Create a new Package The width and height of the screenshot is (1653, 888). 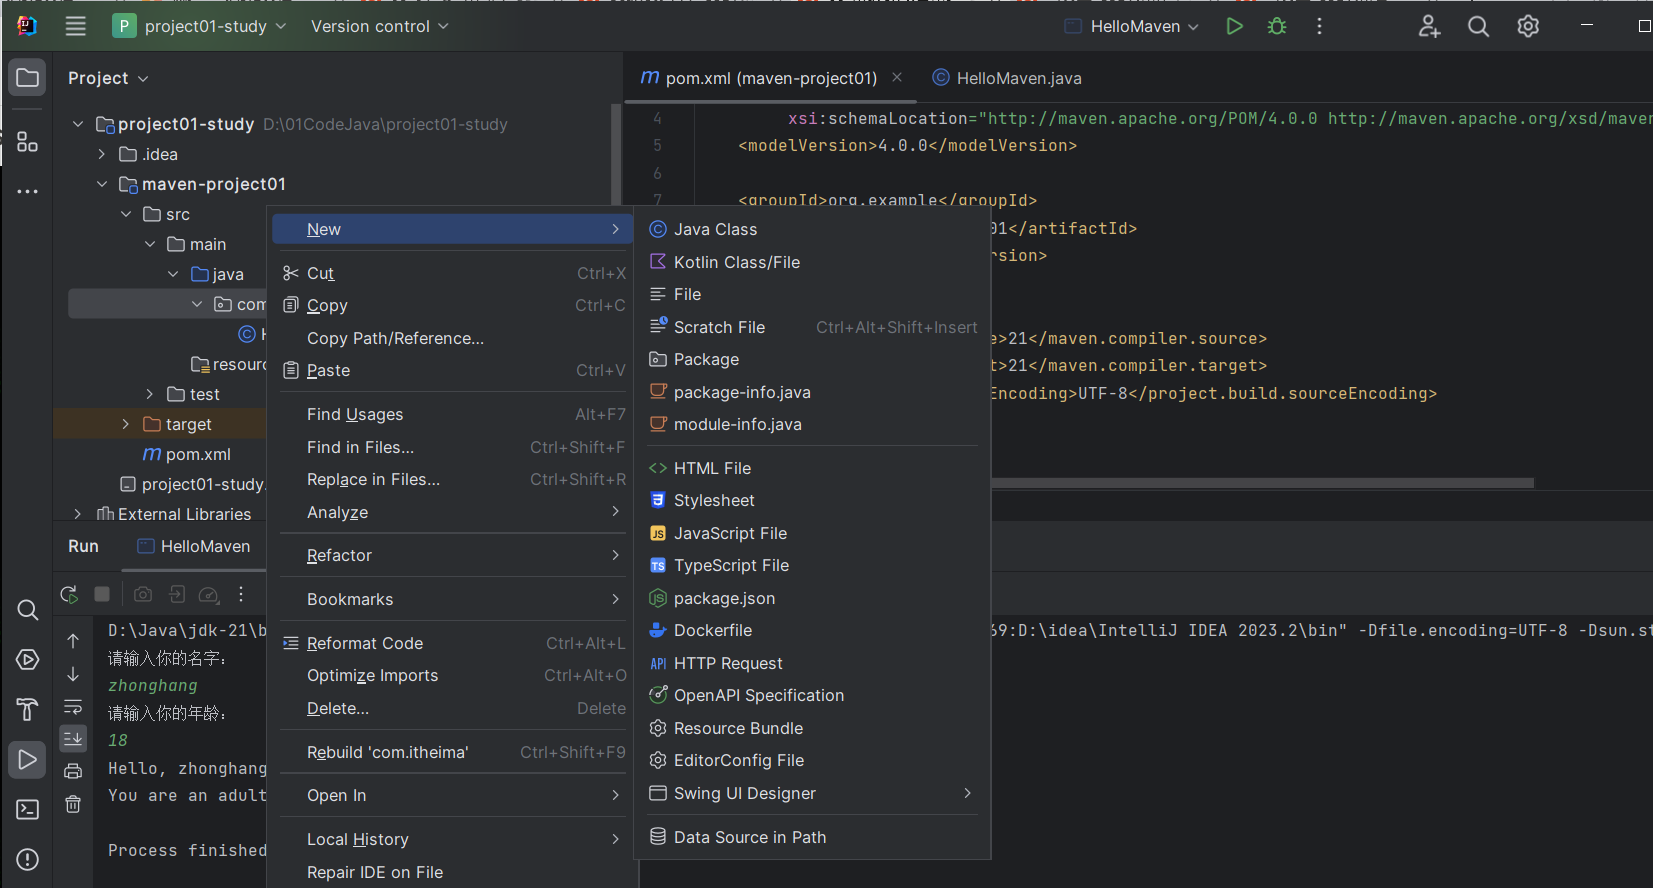[812, 359]
